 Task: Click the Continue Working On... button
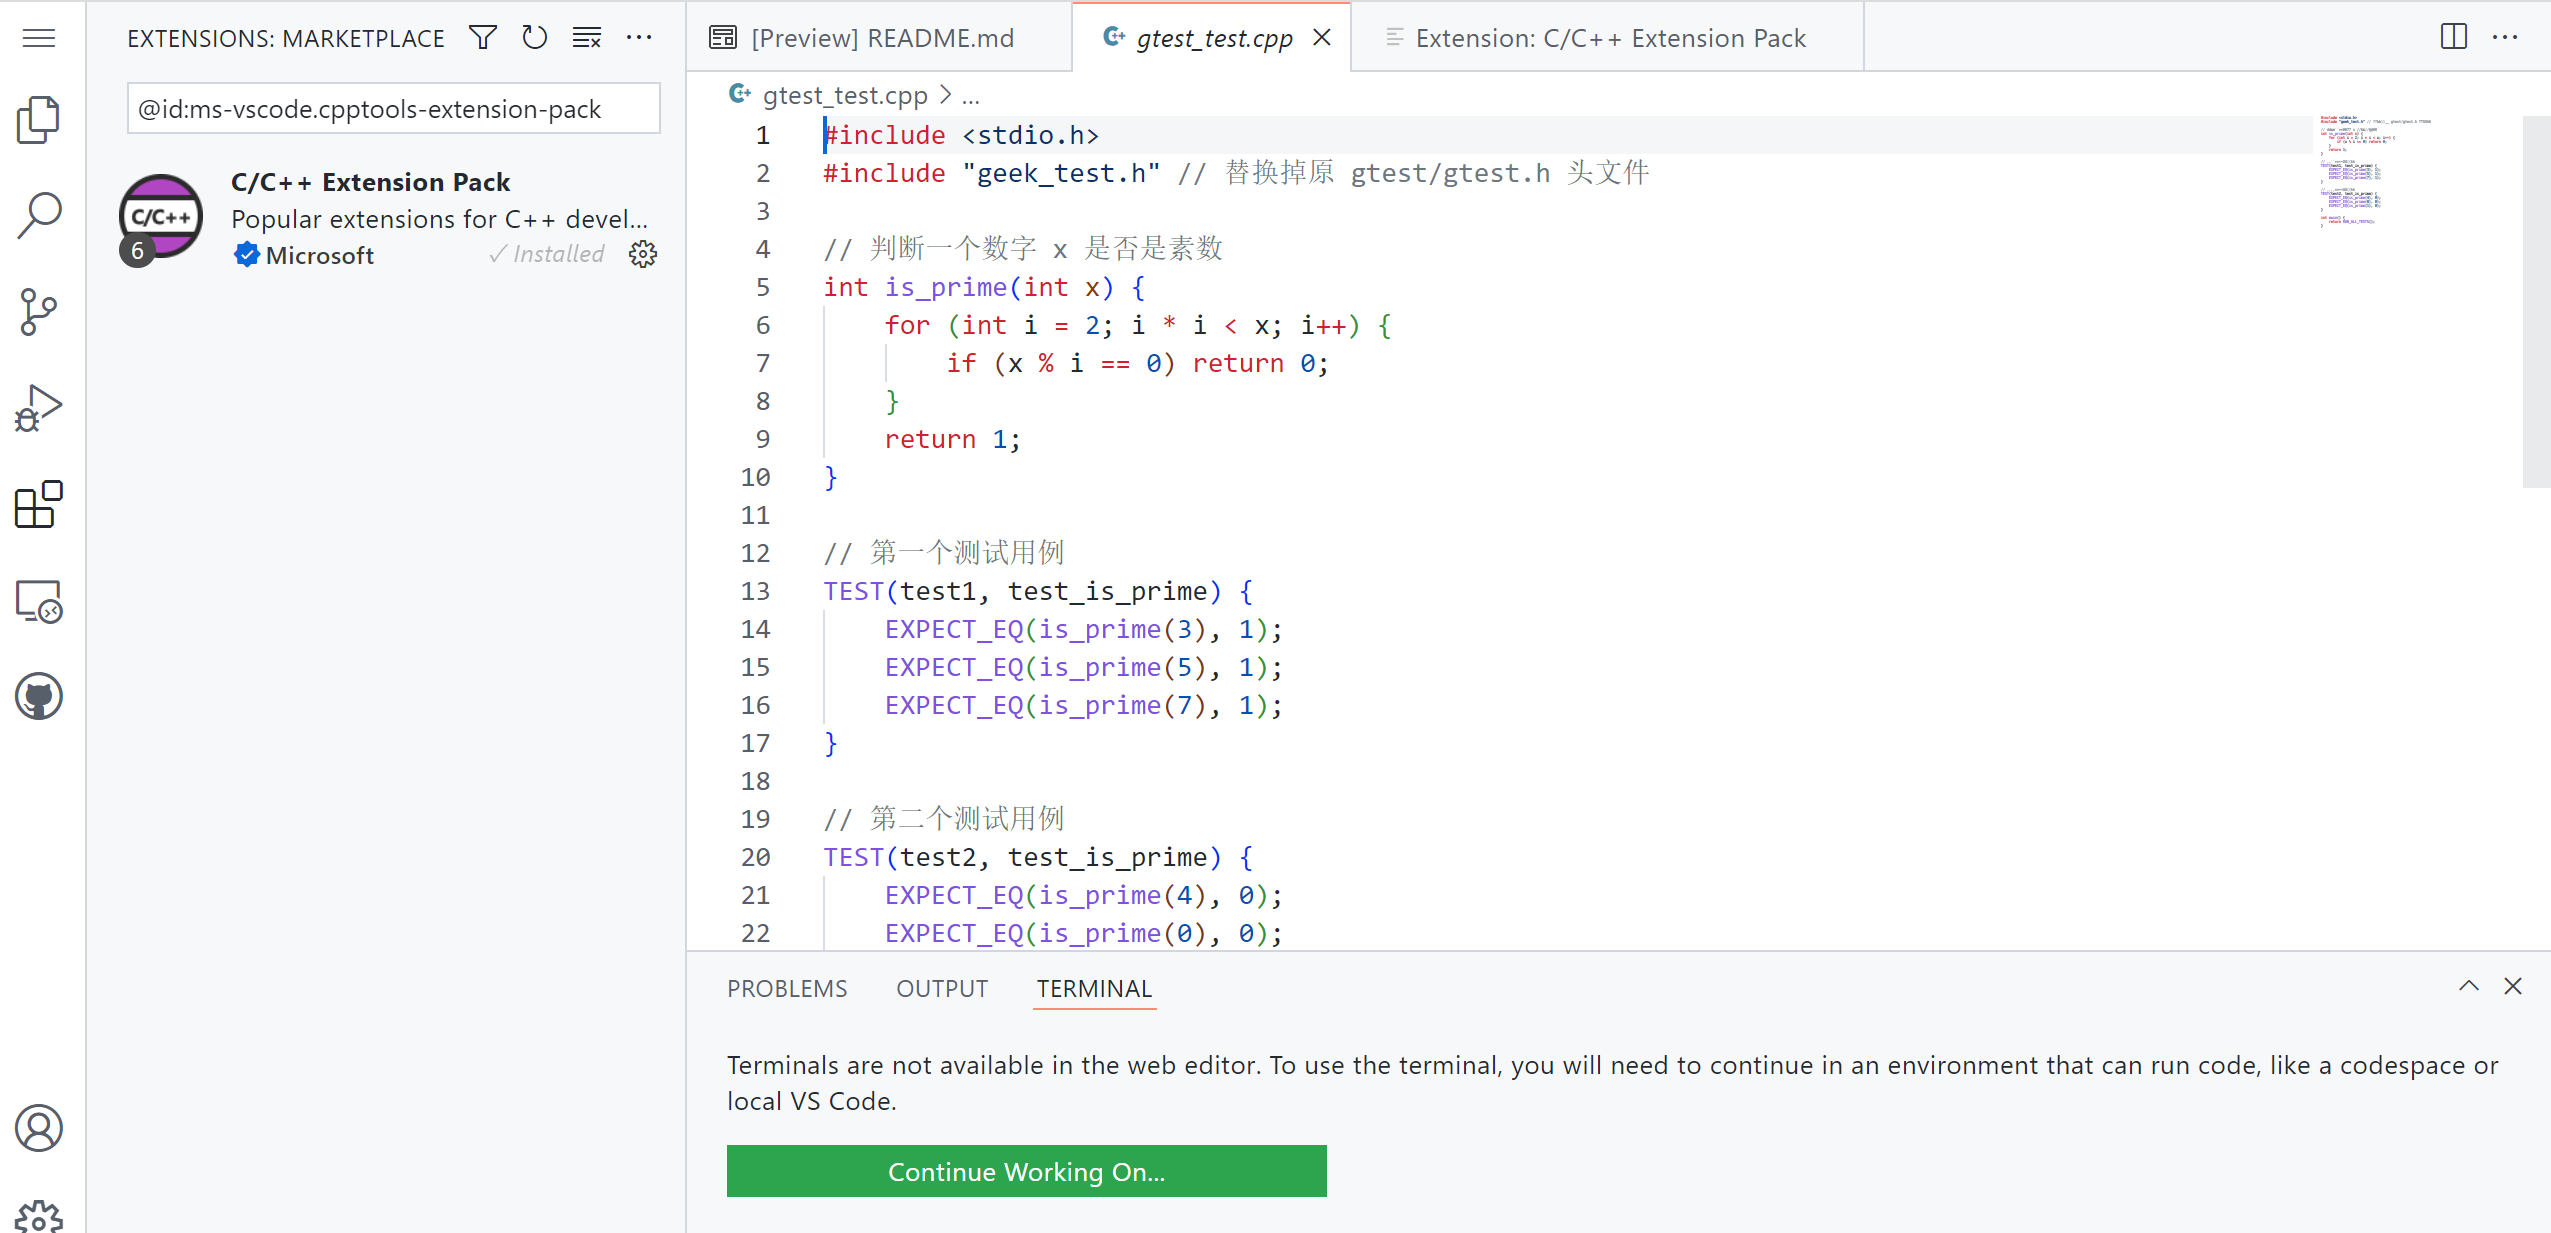(1026, 1171)
